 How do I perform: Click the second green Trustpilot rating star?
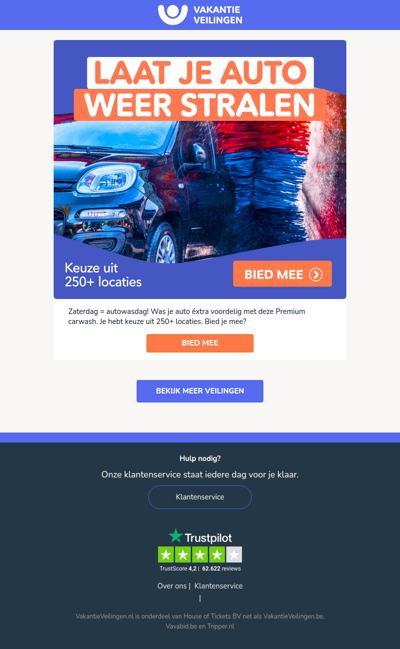coord(183,555)
